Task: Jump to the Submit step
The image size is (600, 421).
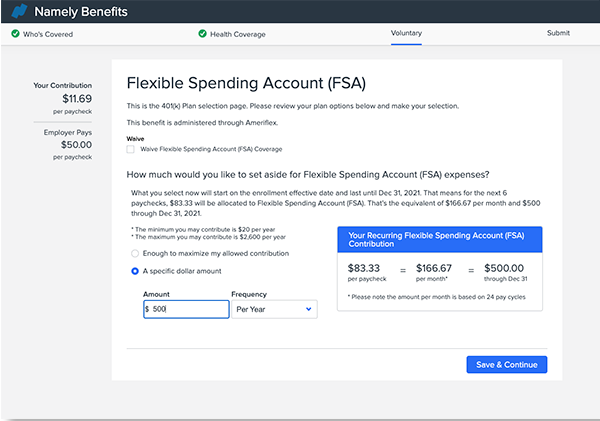Action: point(558,33)
